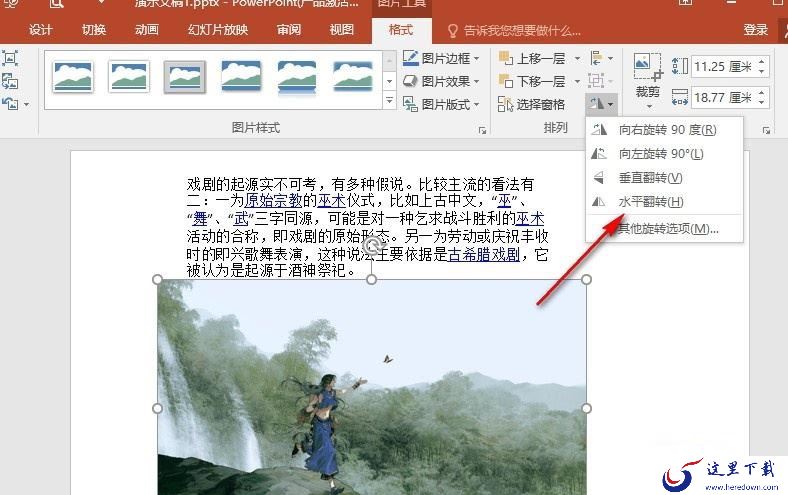
Task: Apply the sixth picture style thumbnail
Action: click(353, 76)
